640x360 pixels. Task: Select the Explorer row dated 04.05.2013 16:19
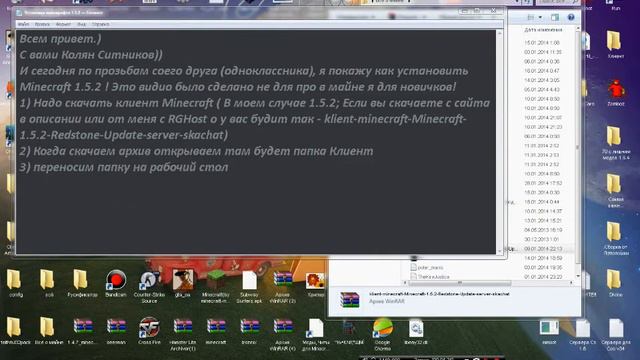point(543,230)
